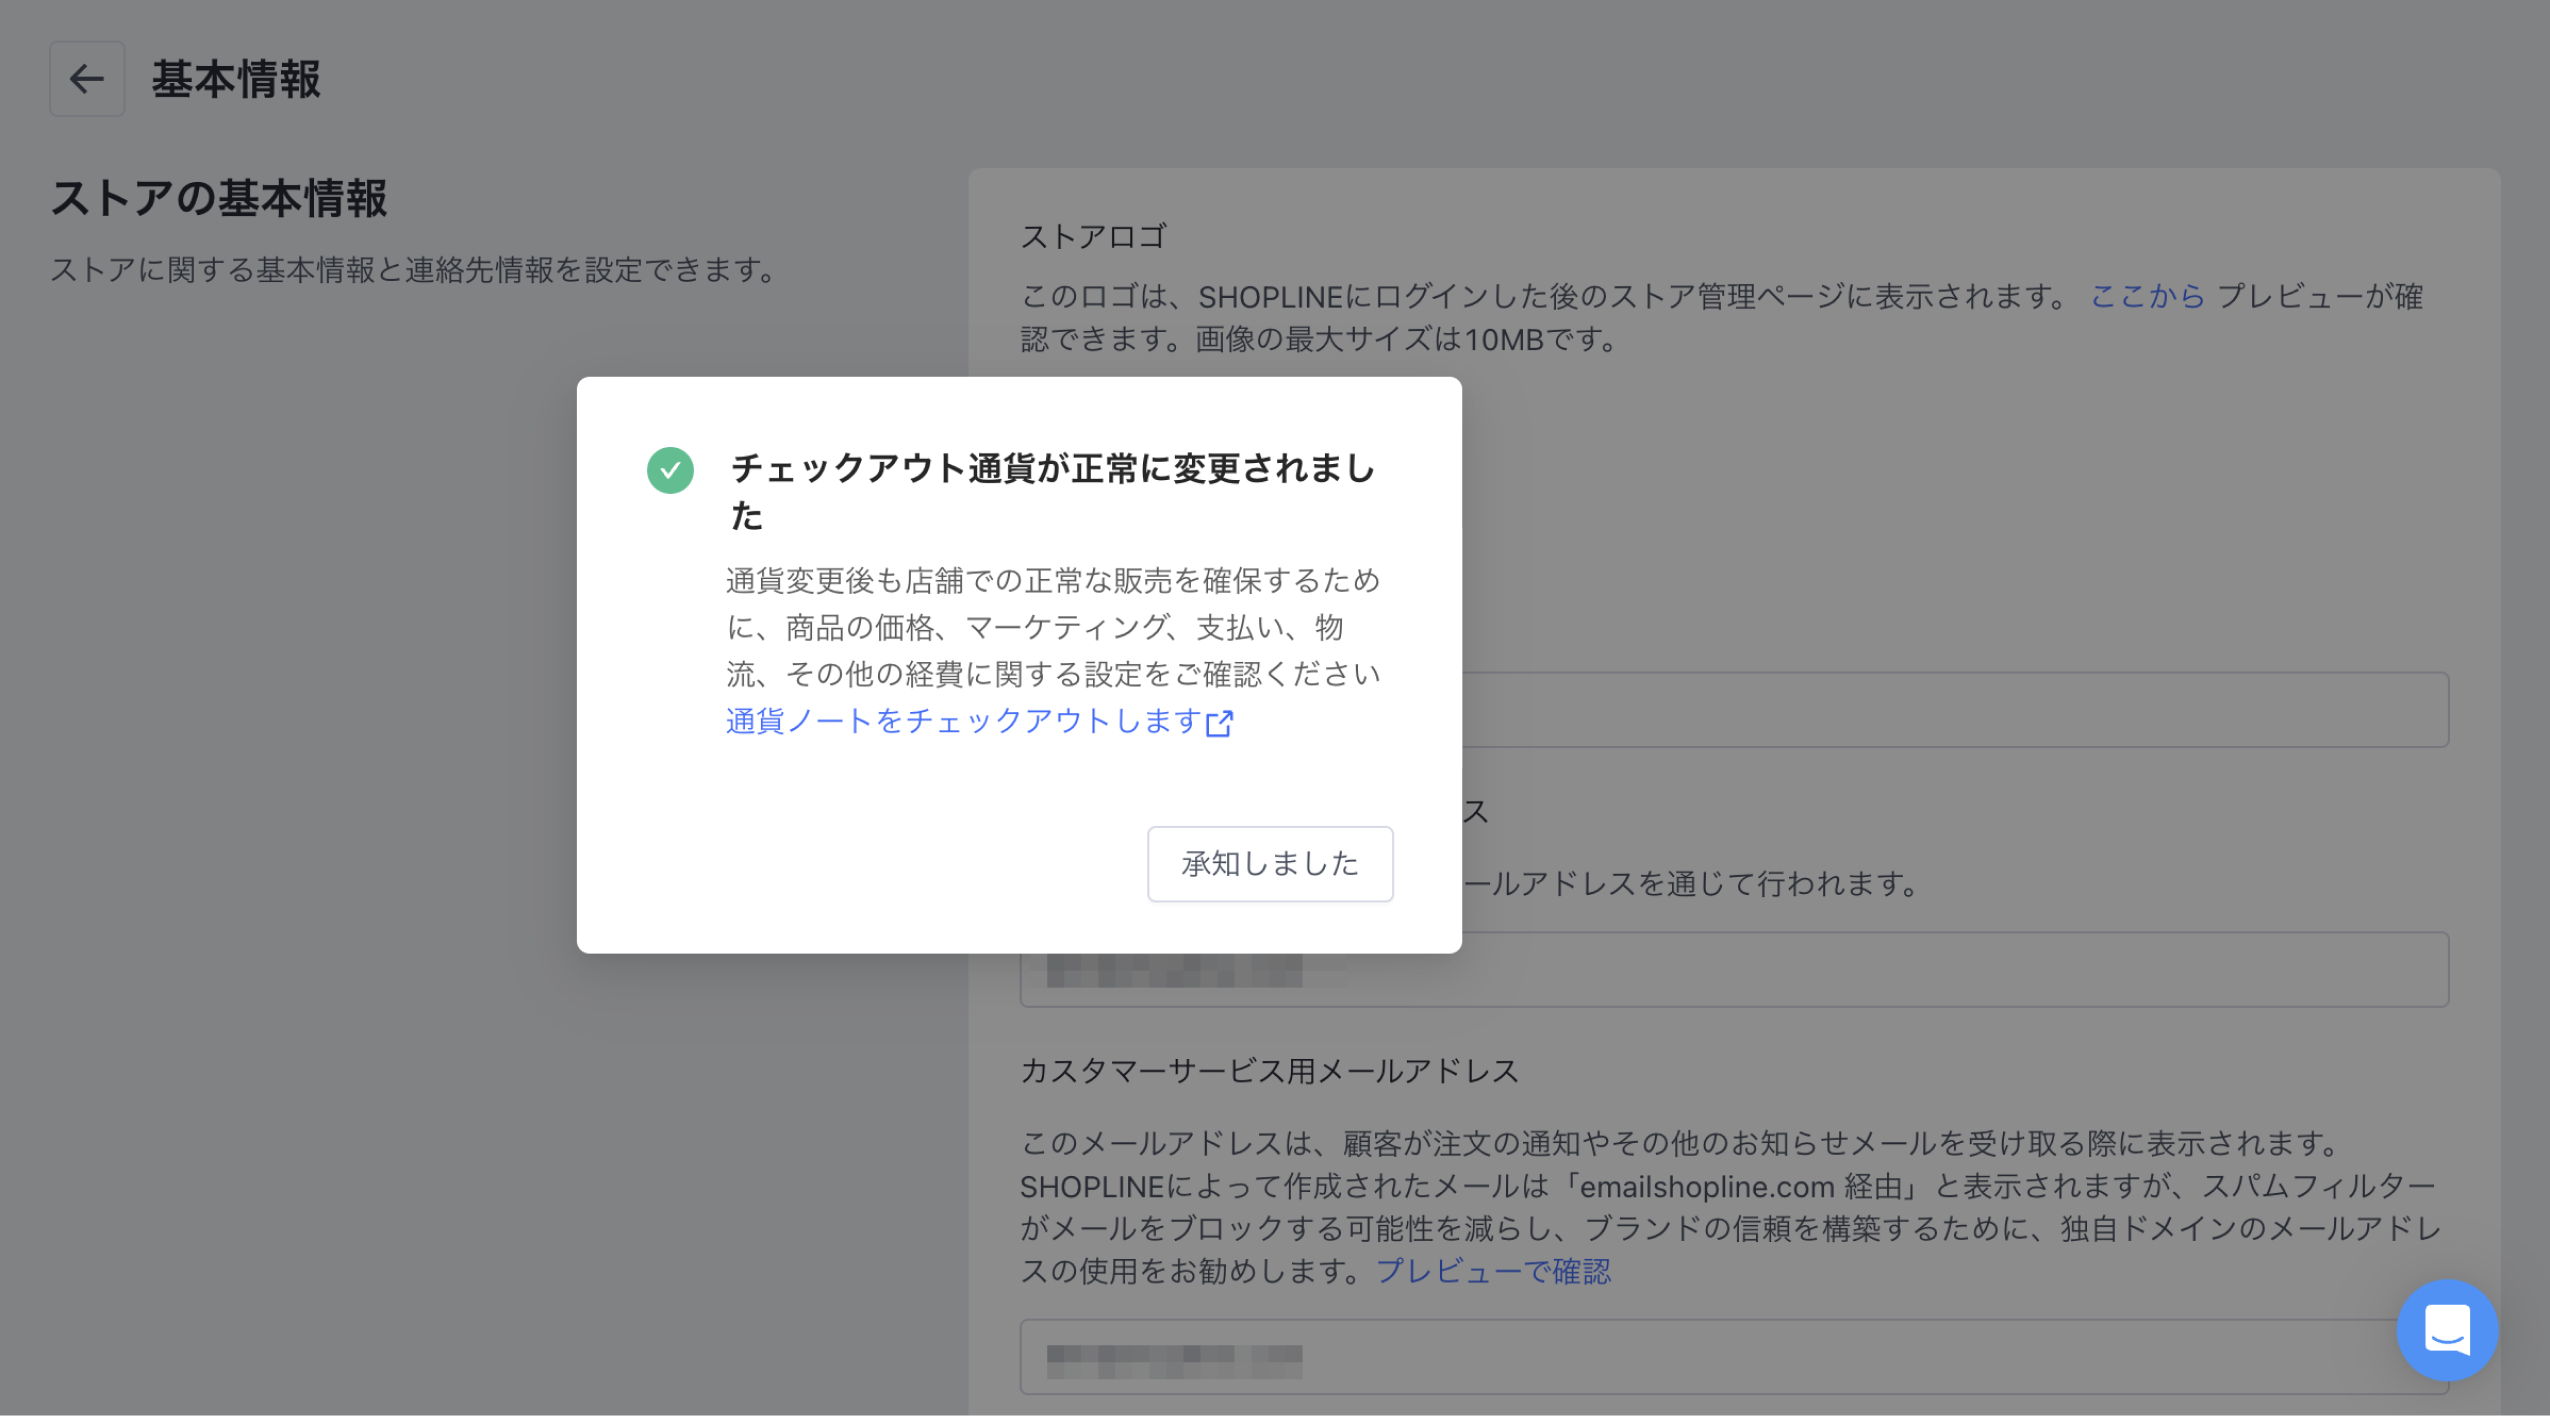Click the 承知しました button
This screenshot has width=2550, height=1416.
pyautogui.click(x=1270, y=863)
